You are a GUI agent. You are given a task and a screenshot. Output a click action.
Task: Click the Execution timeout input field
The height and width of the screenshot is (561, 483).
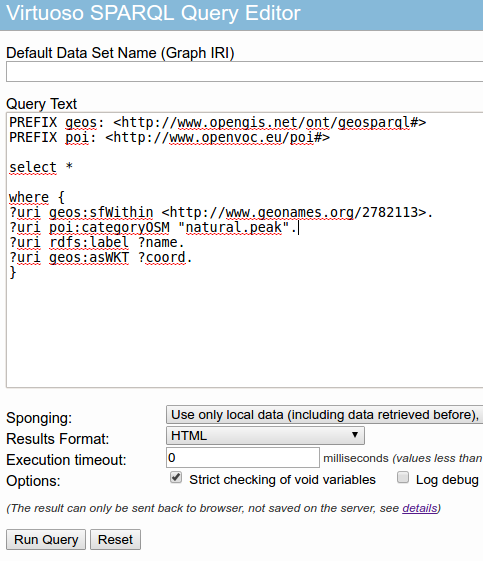click(x=243, y=458)
